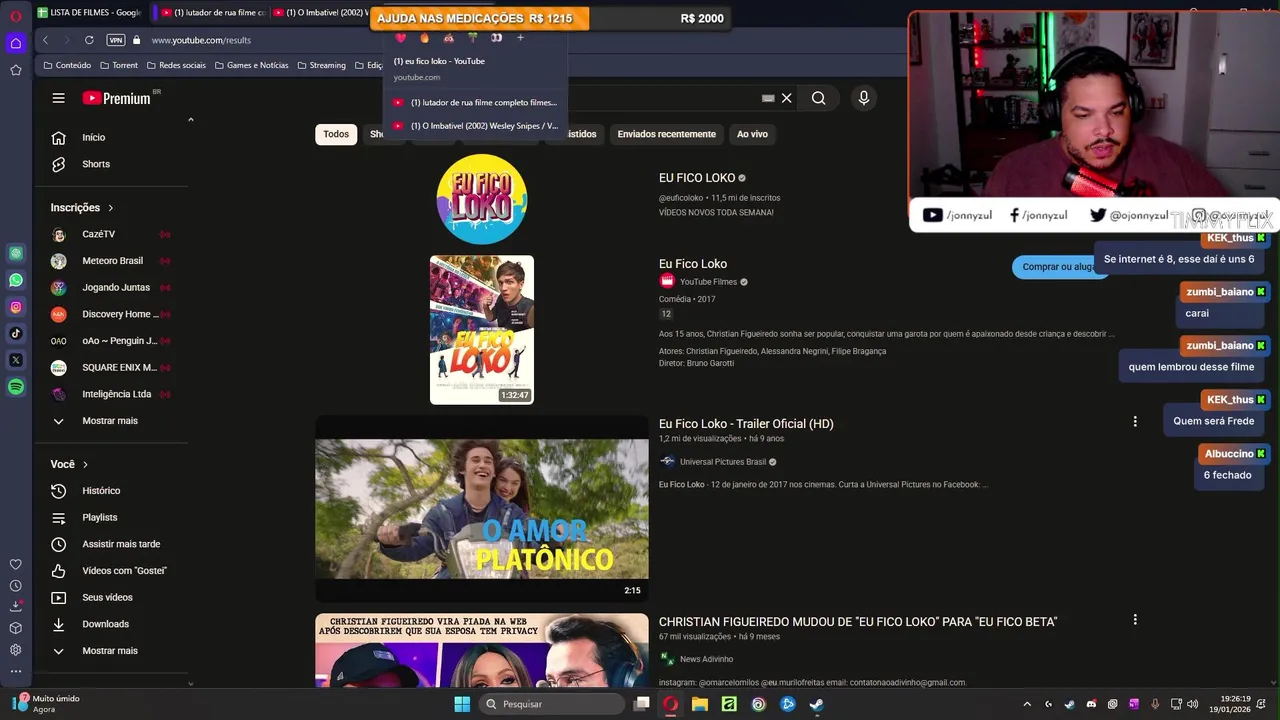Open Steam from the taskbar

click(816, 704)
